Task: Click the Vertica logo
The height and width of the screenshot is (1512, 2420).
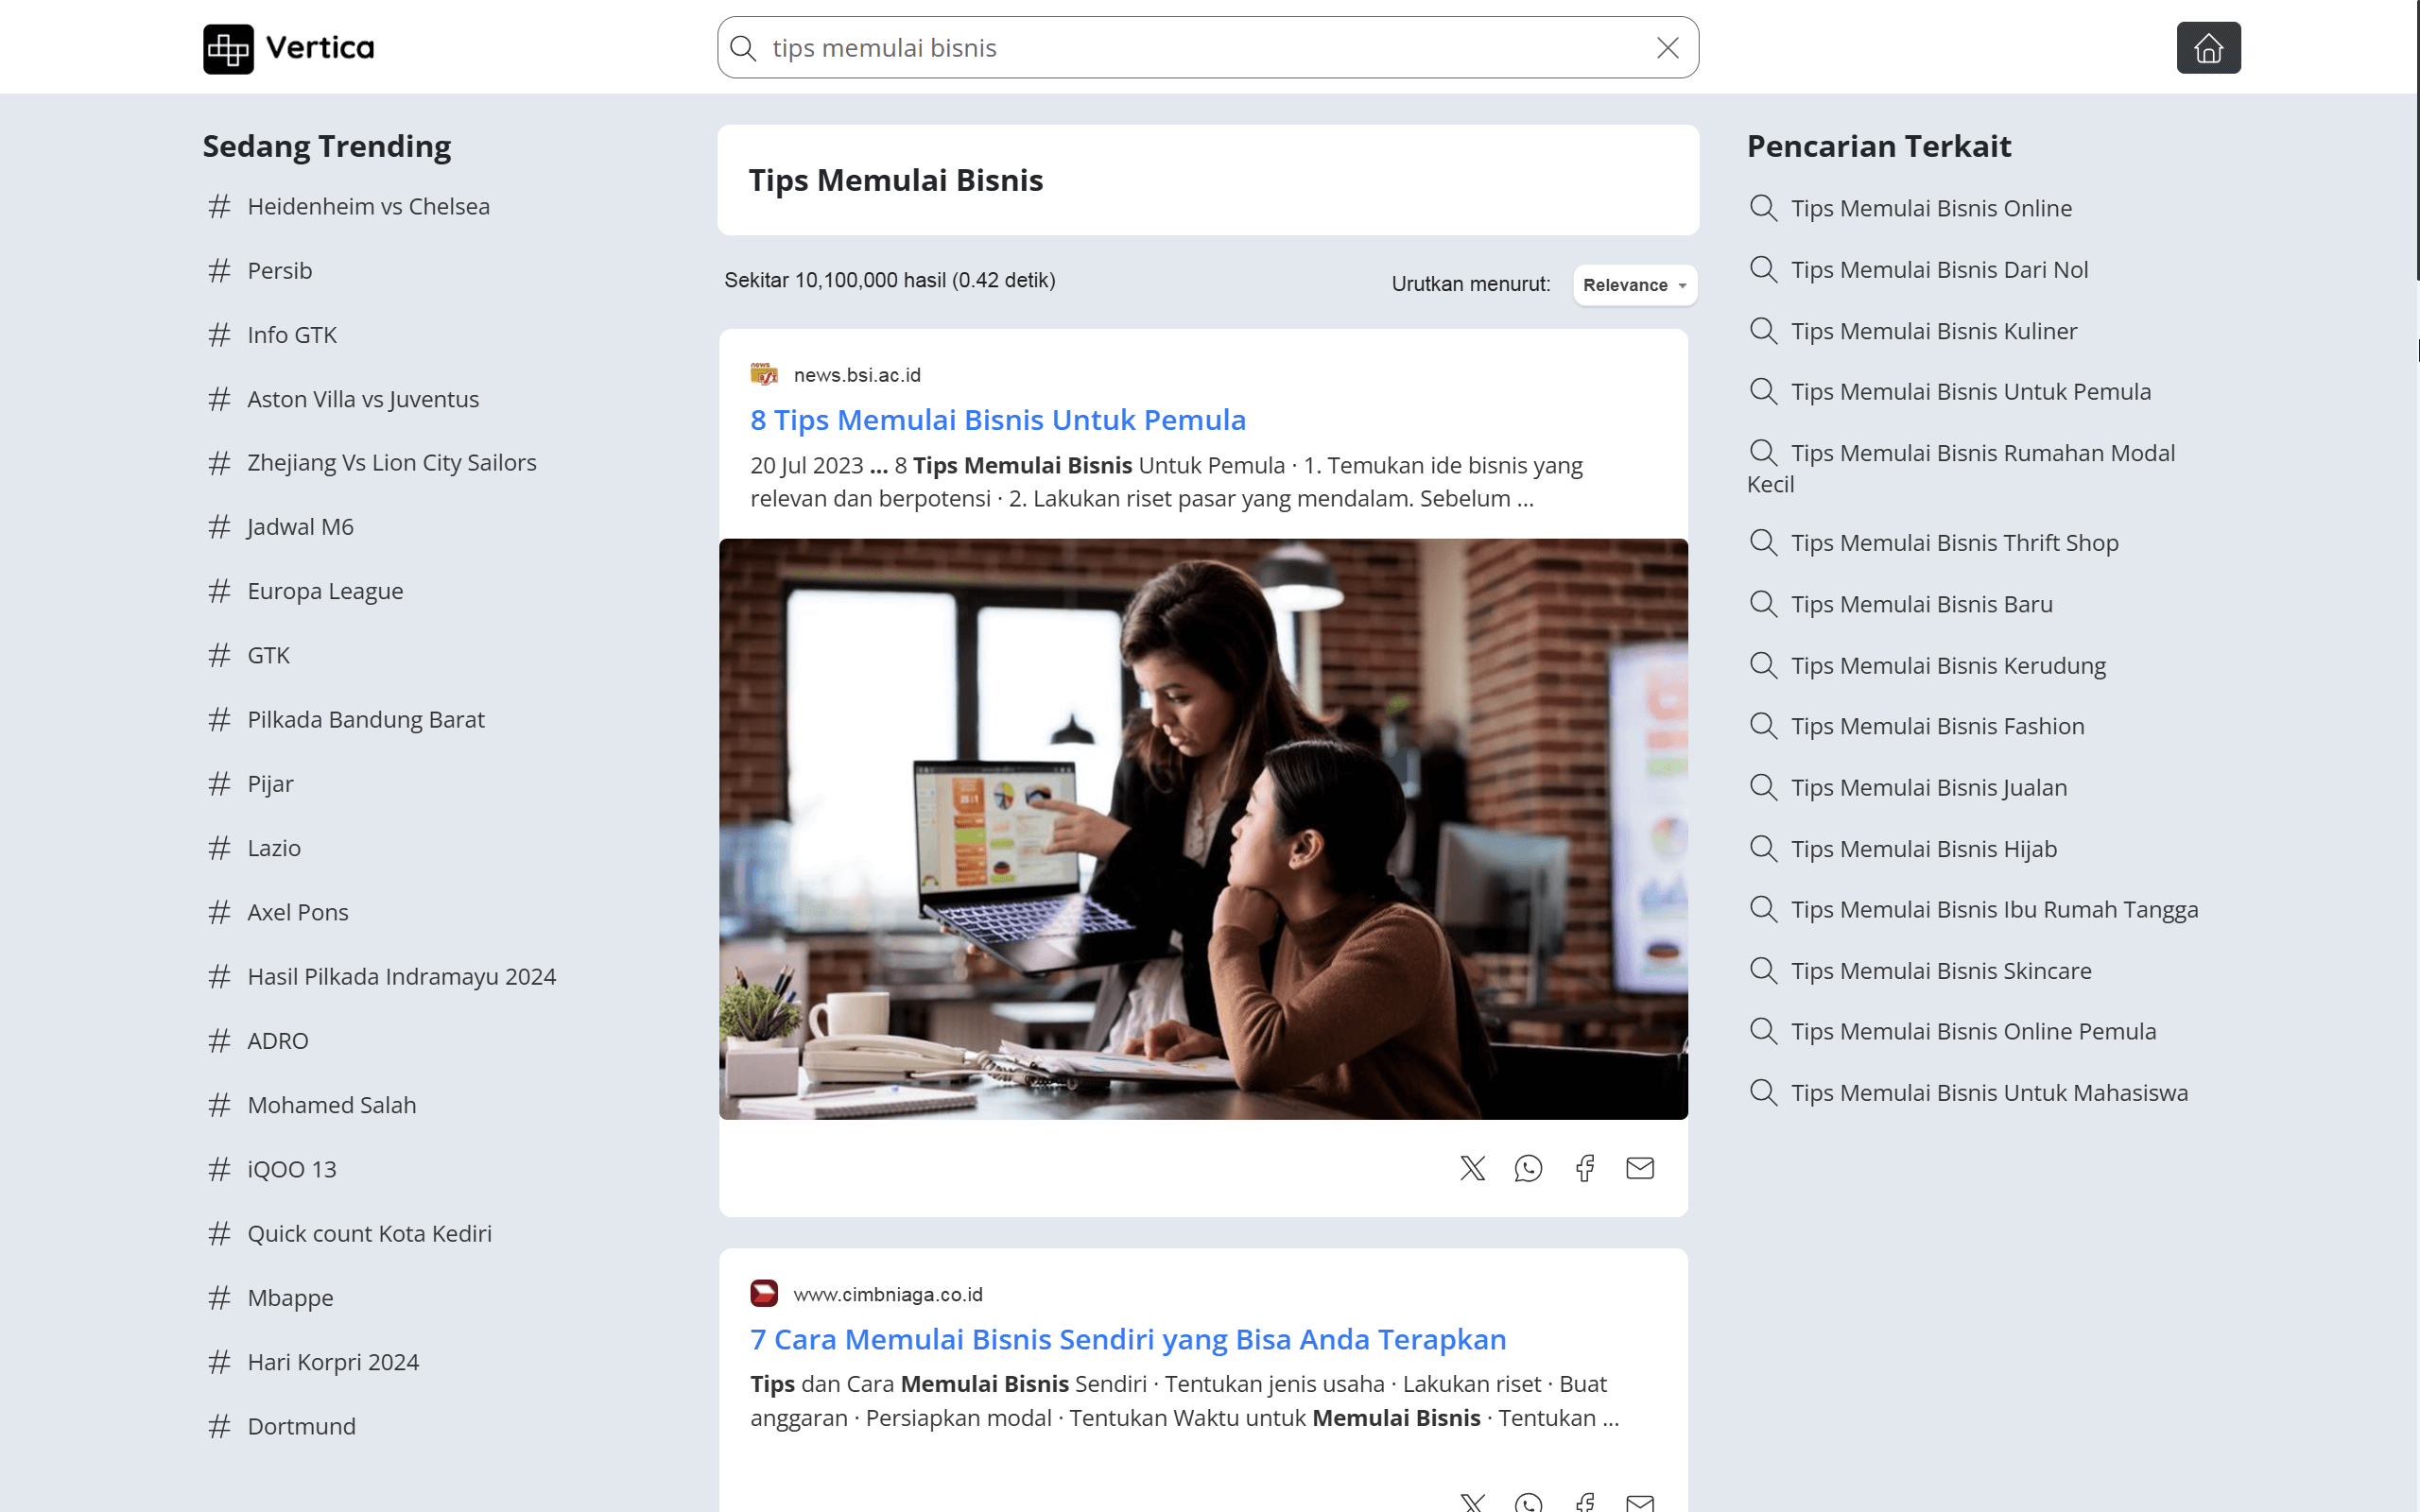Action: 288,48
